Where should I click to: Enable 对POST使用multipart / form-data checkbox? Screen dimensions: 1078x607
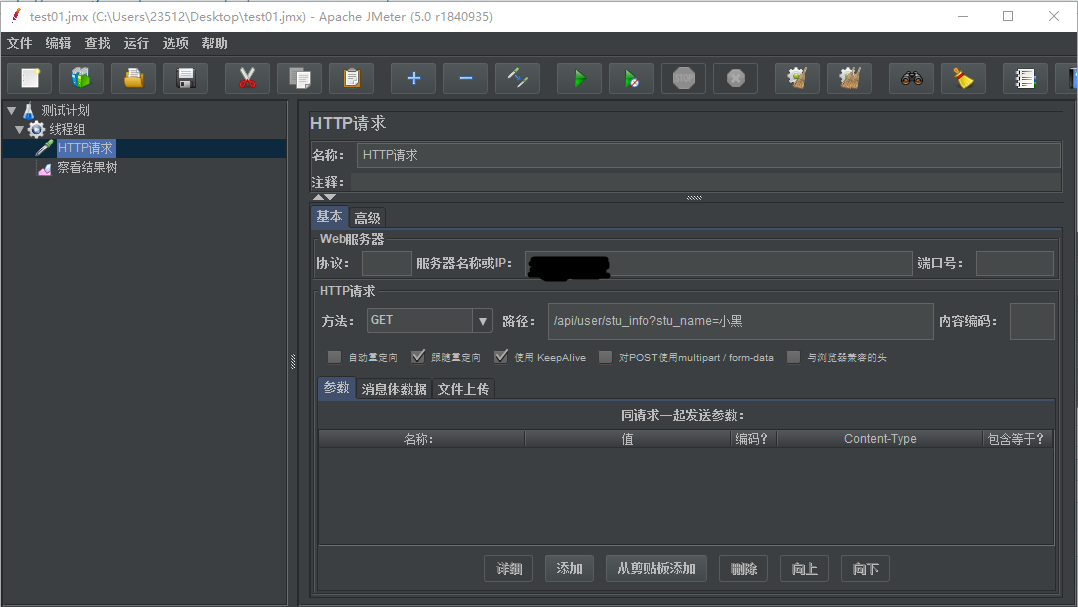click(x=605, y=357)
